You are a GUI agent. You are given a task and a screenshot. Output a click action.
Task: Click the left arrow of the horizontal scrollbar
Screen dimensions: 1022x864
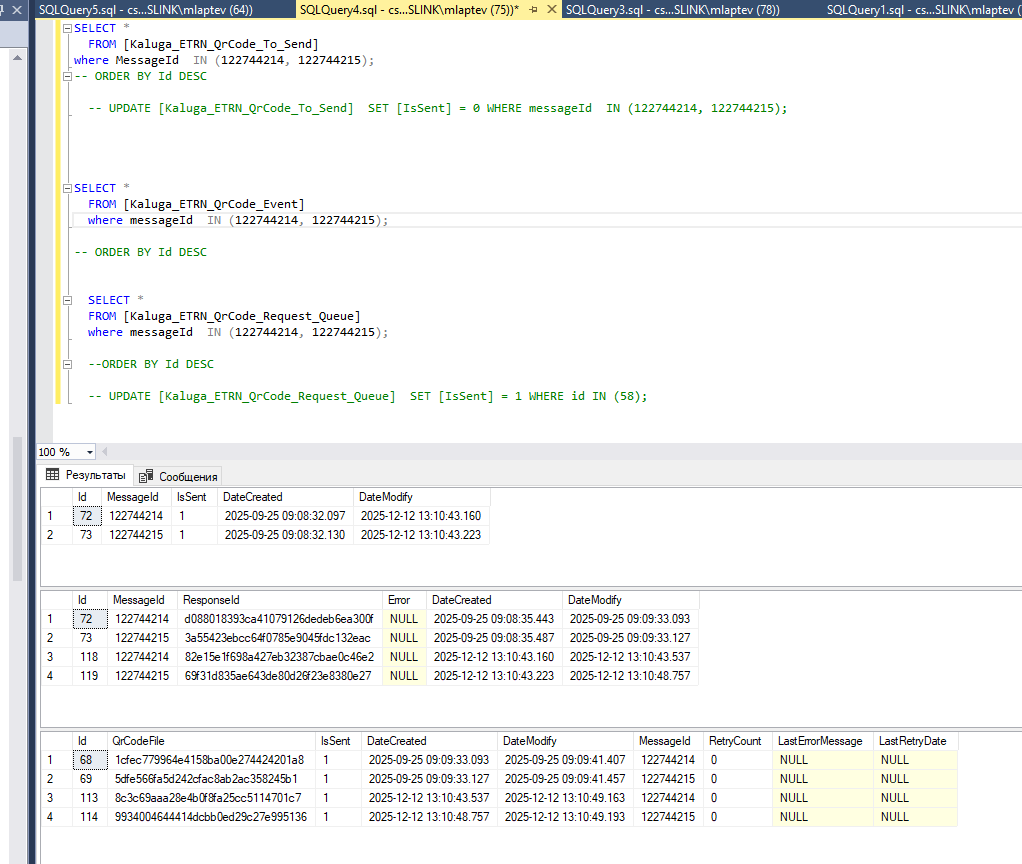click(x=105, y=452)
